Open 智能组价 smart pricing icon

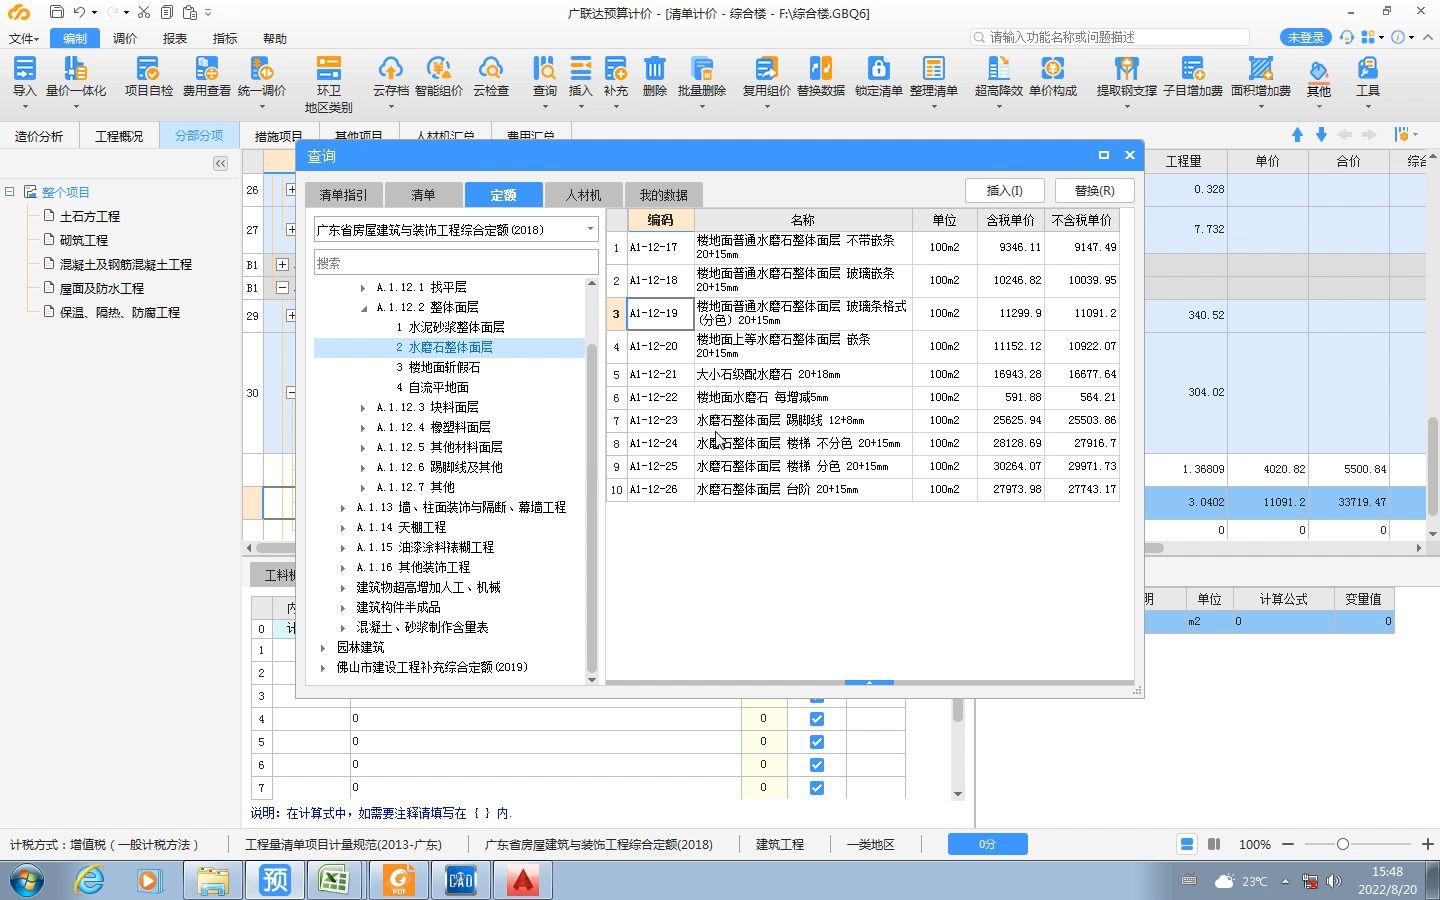pos(439,76)
